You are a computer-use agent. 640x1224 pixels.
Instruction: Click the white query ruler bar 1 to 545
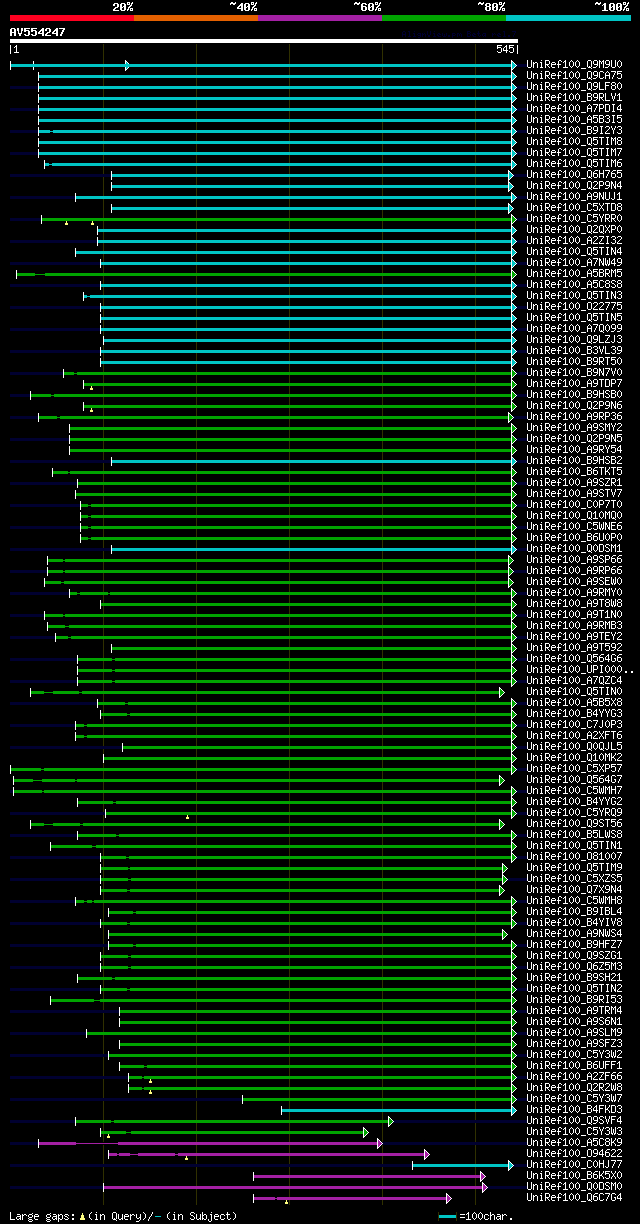click(263, 42)
